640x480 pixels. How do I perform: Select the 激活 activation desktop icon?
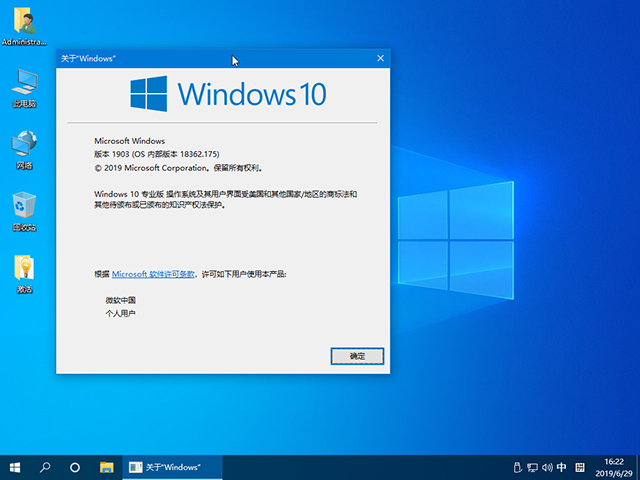(x=24, y=273)
